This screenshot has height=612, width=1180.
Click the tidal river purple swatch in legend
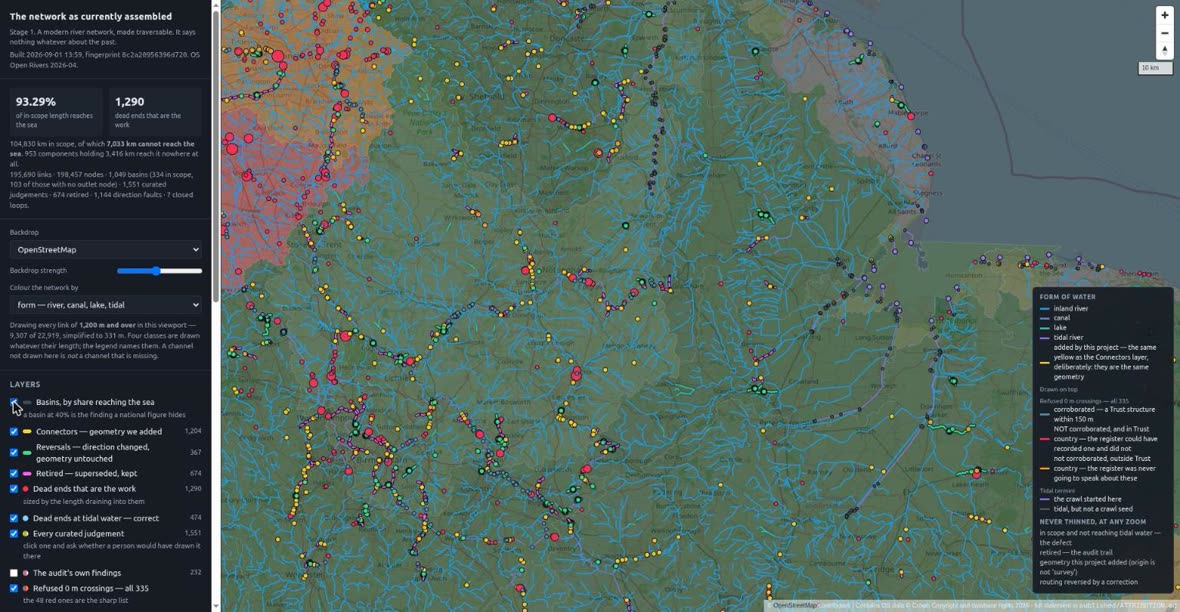coord(1045,338)
